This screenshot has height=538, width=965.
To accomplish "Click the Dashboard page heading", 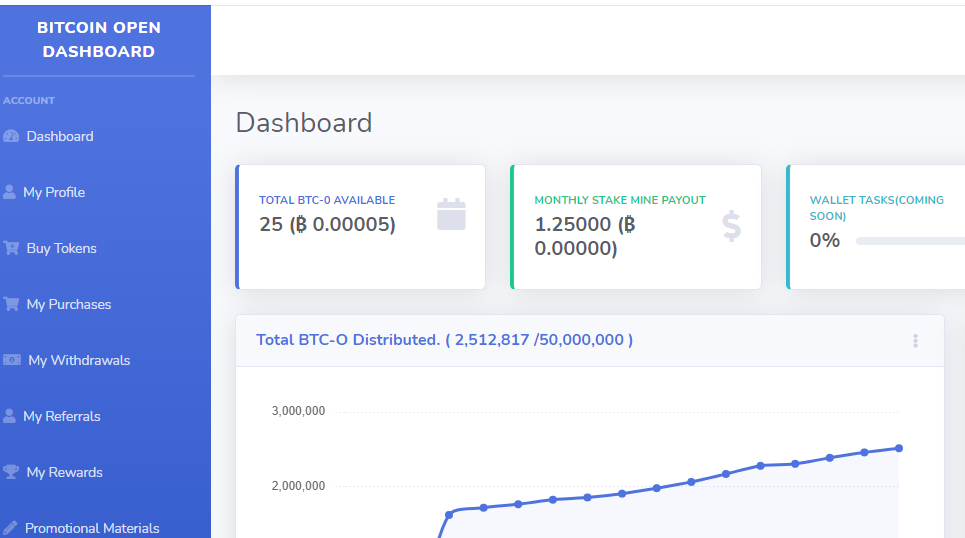I will point(304,122).
